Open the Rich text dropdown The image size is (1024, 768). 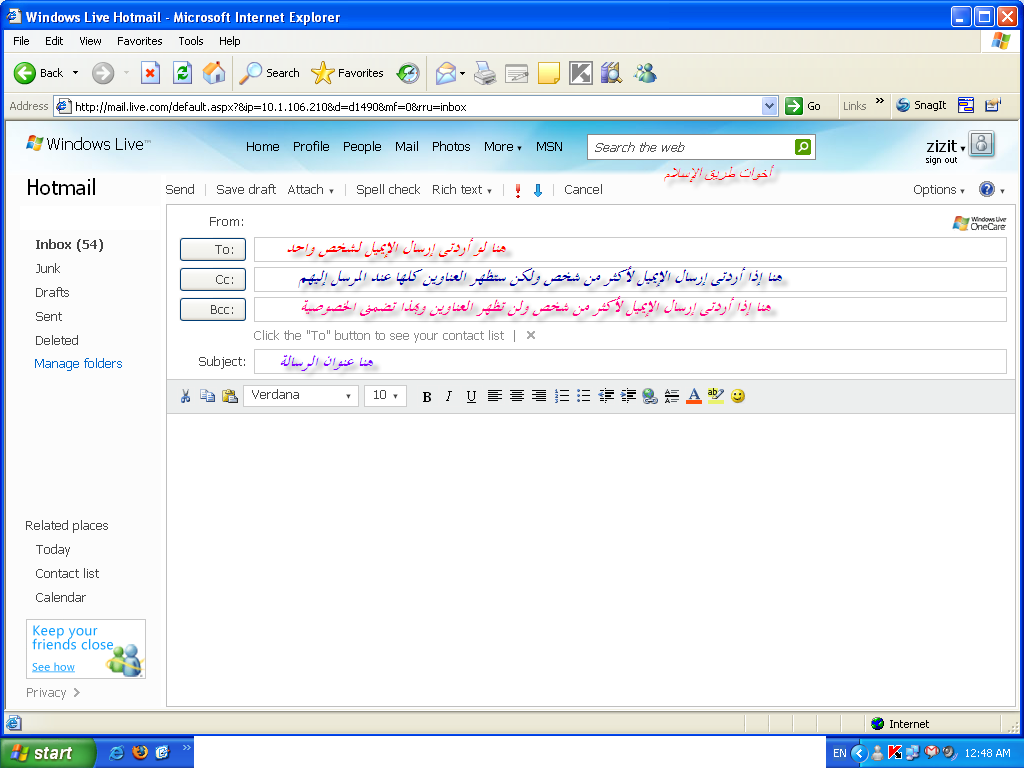point(462,189)
